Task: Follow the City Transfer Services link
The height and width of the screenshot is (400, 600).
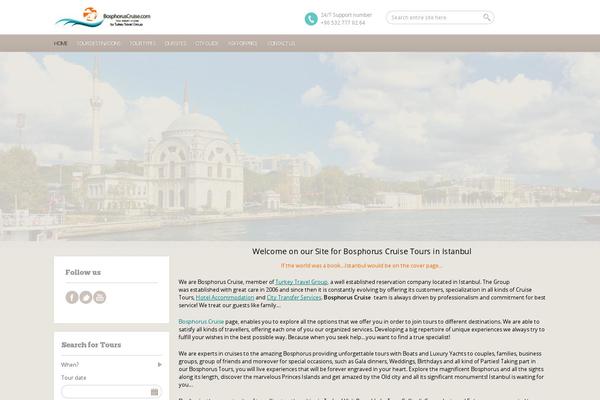Action: pyautogui.click(x=293, y=297)
